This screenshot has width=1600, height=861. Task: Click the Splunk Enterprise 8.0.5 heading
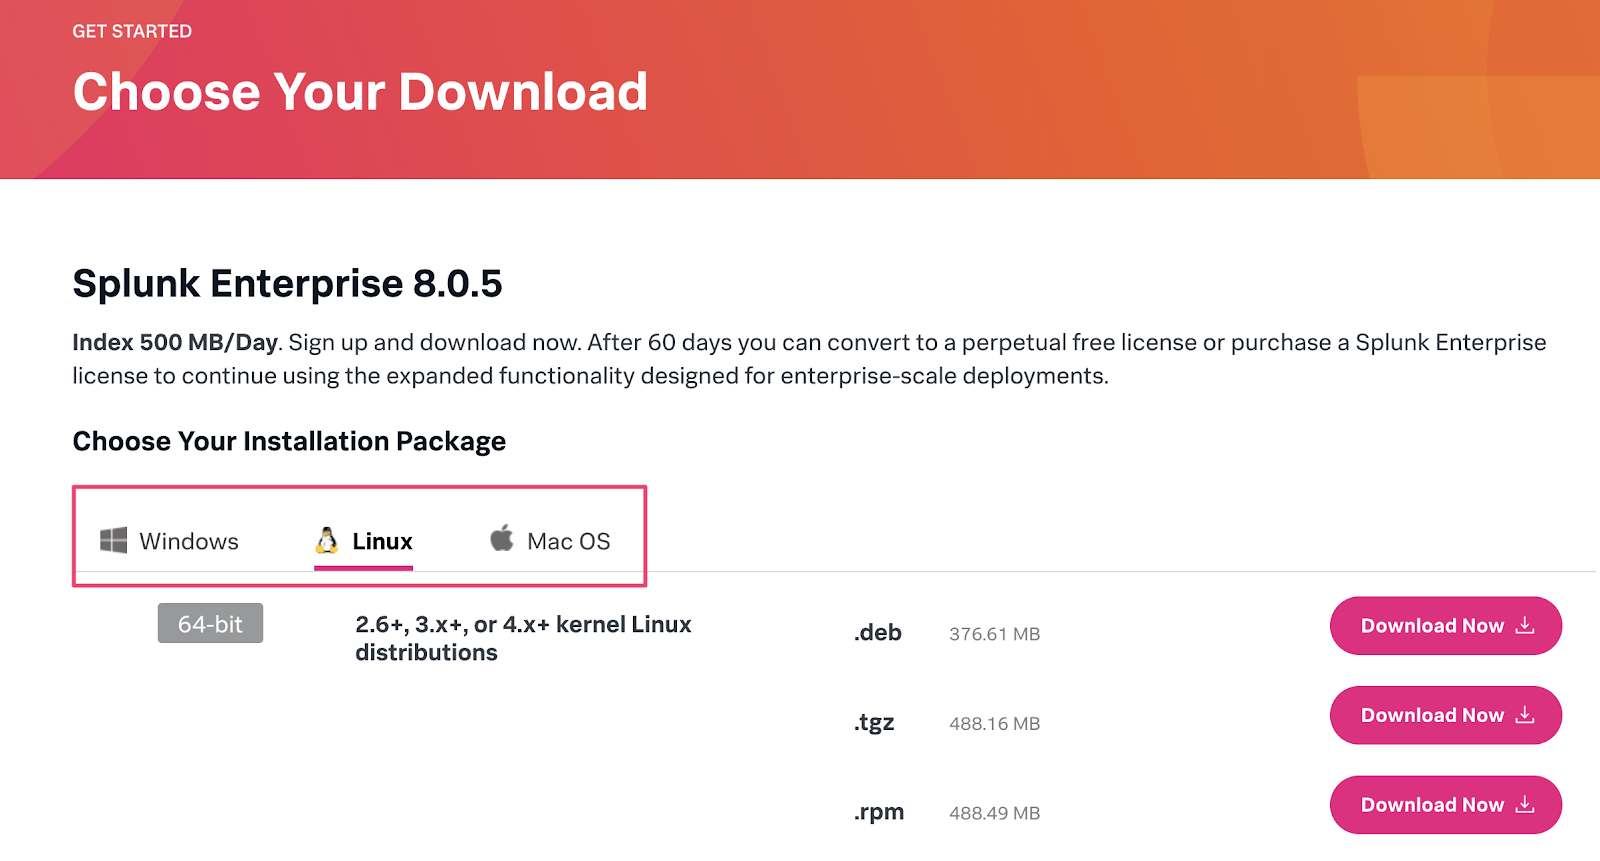(x=288, y=284)
